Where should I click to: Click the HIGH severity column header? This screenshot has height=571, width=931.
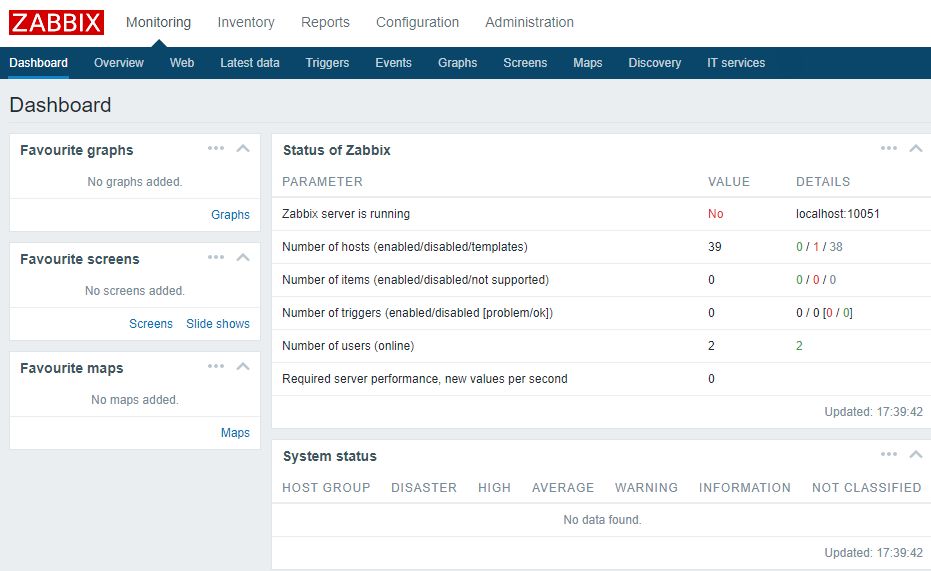pos(495,488)
